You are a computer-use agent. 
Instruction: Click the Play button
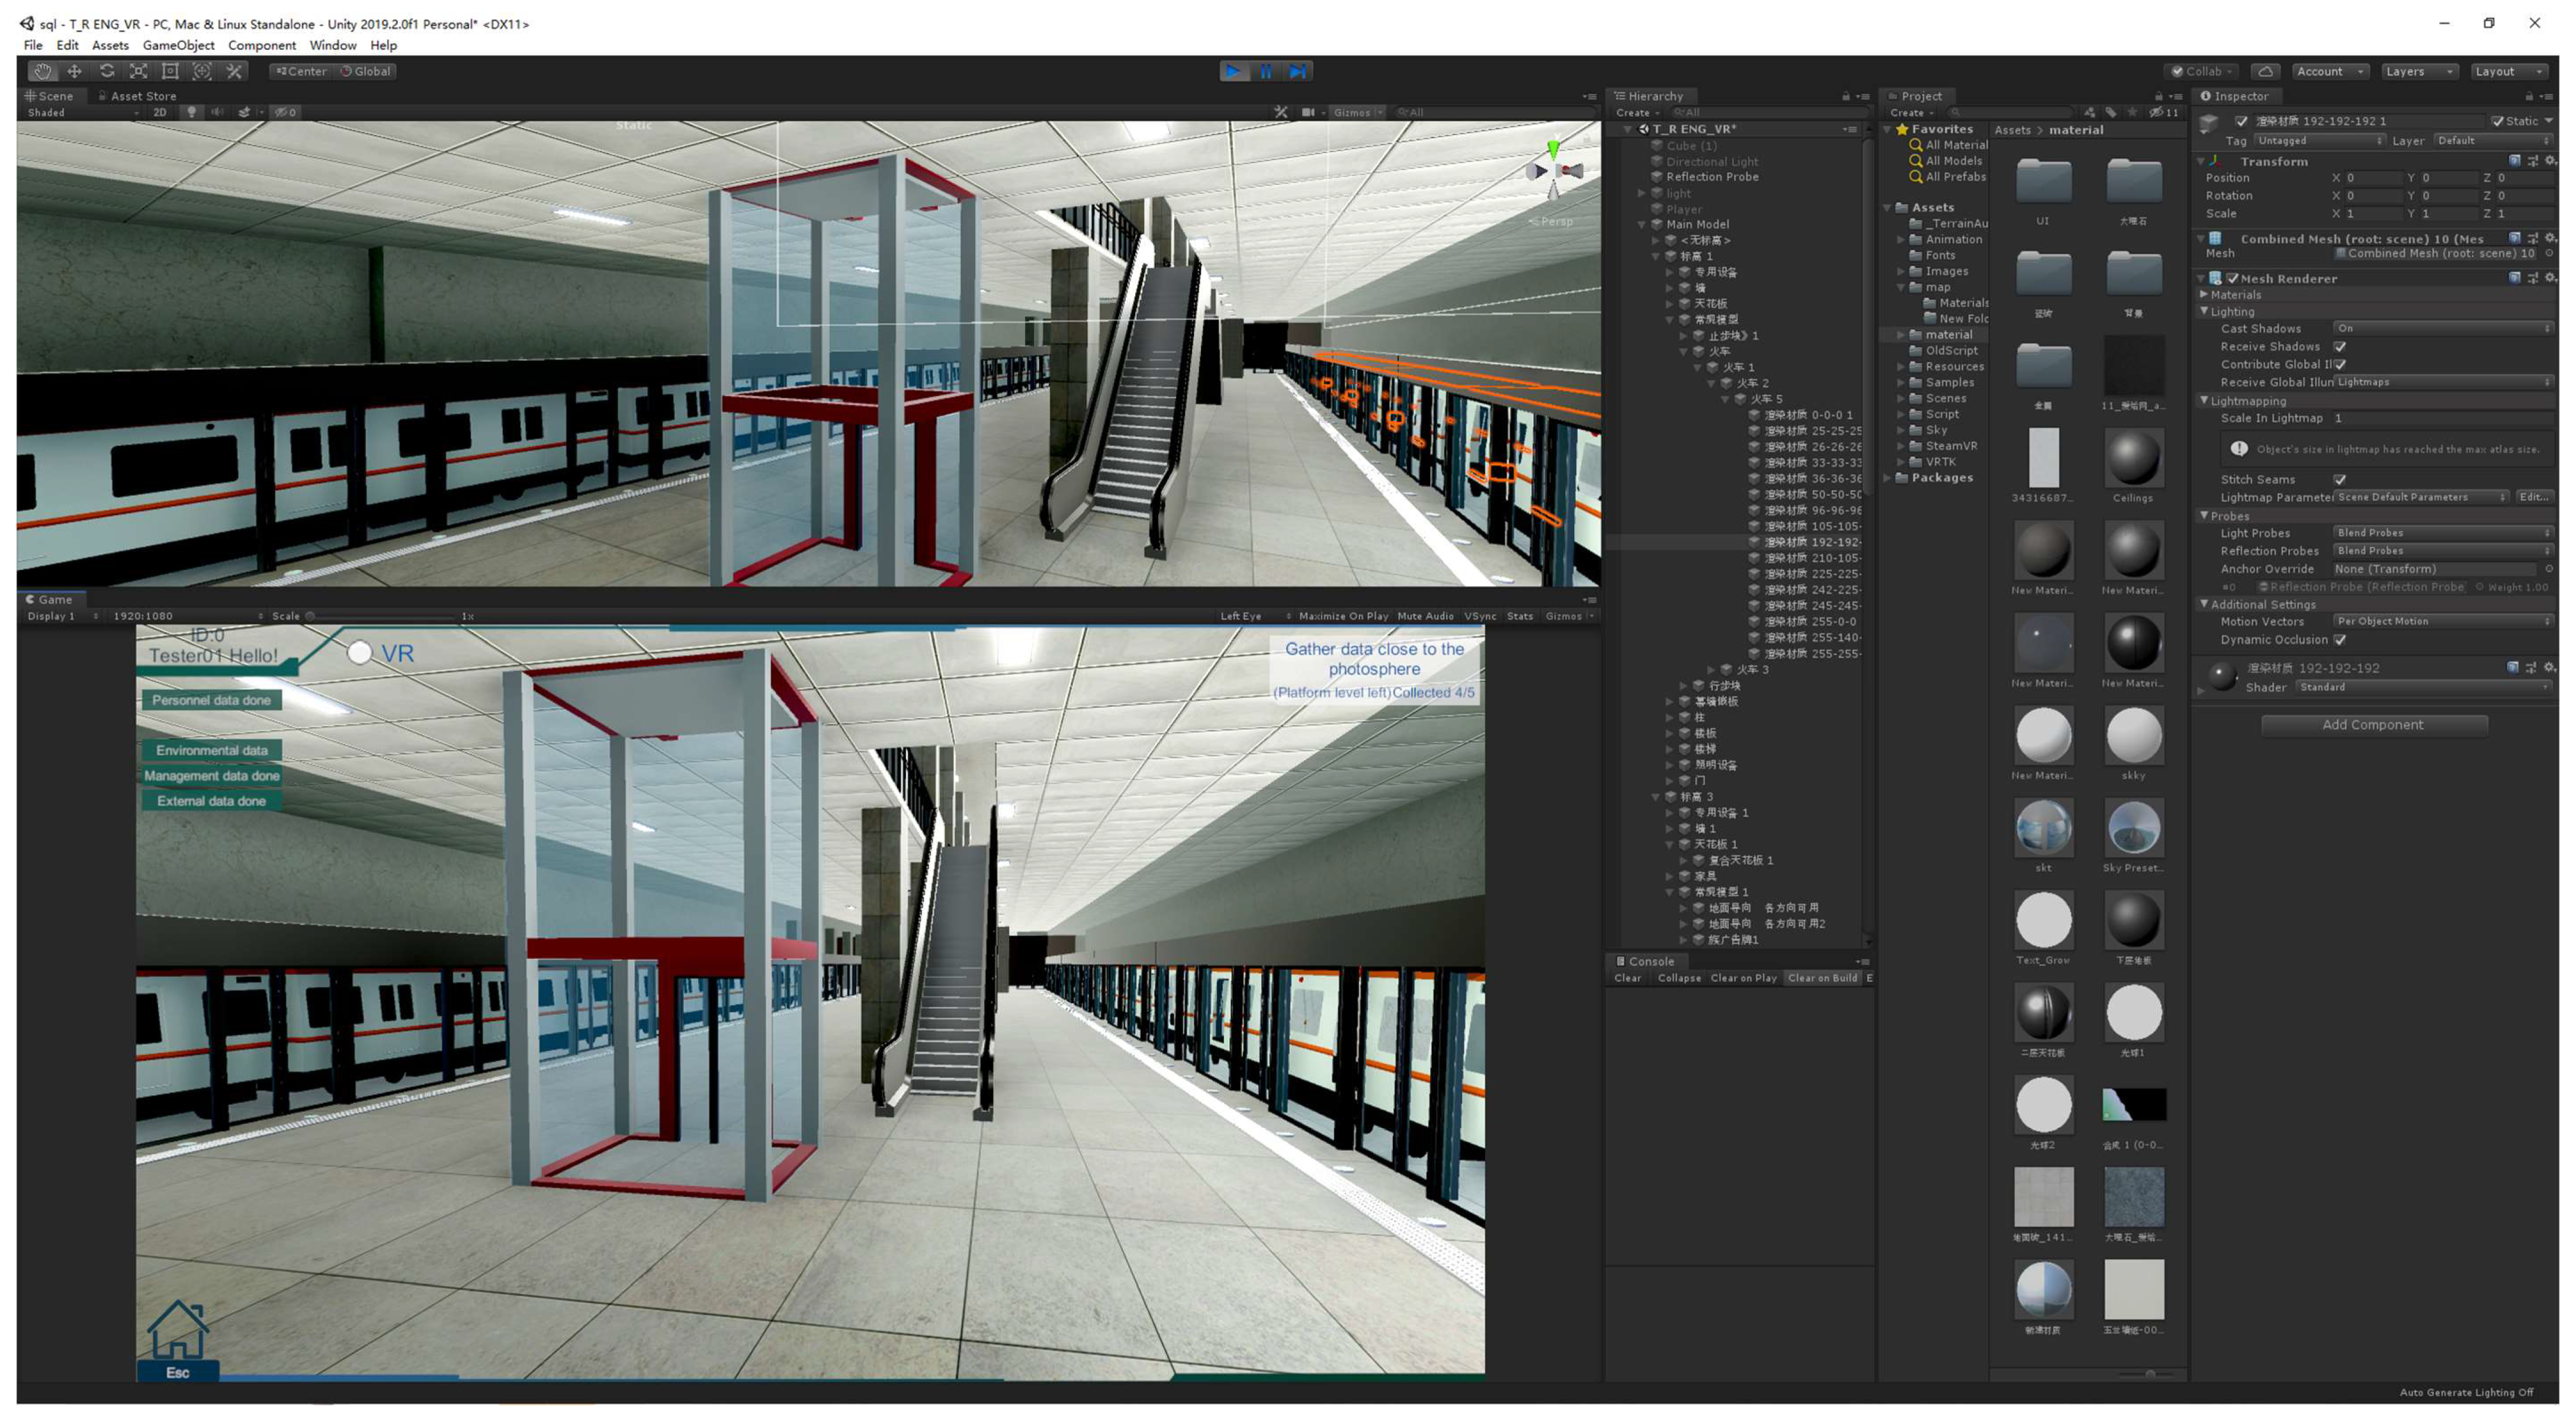(1233, 71)
